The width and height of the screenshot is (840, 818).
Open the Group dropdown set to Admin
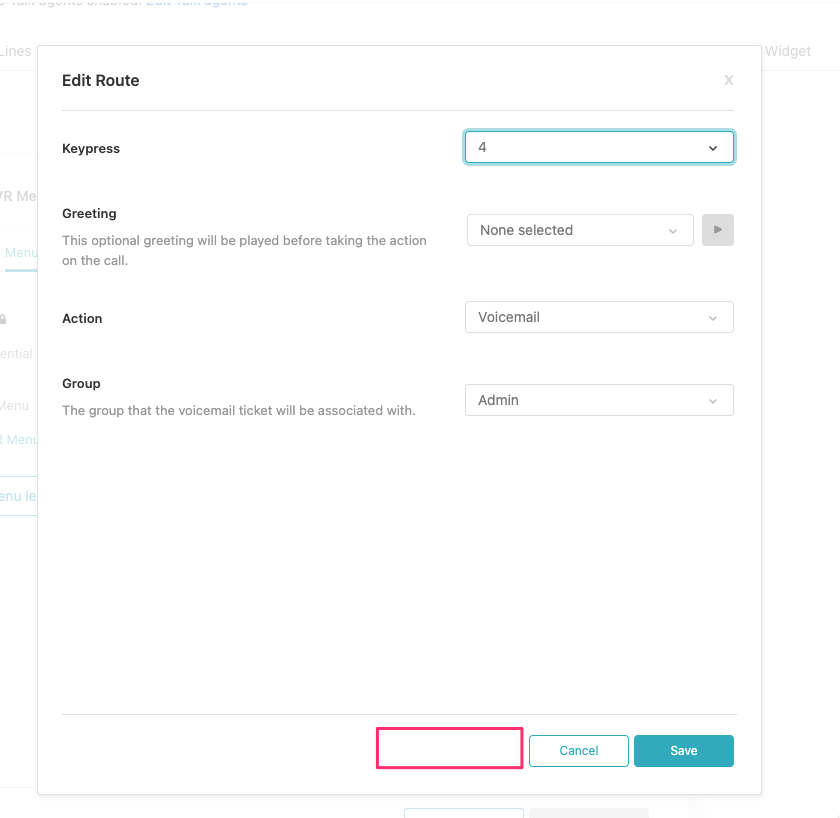click(598, 400)
